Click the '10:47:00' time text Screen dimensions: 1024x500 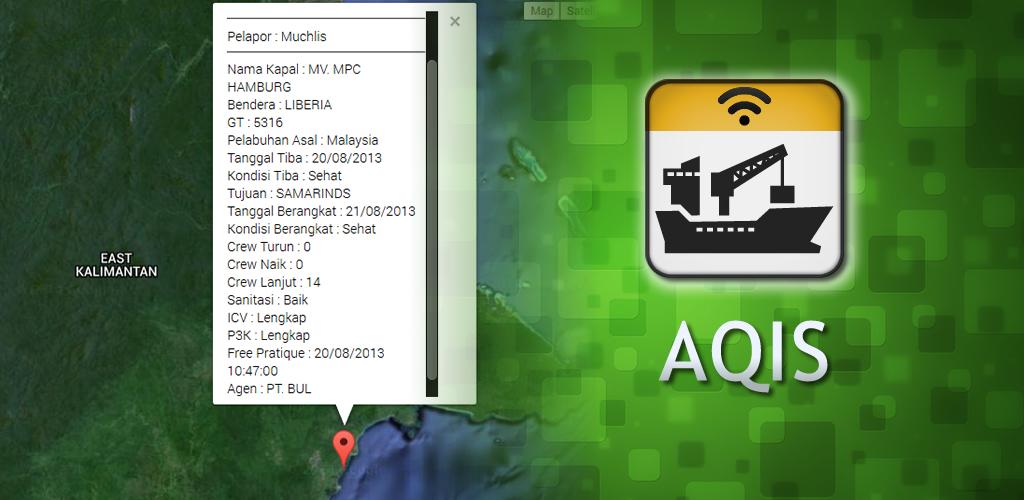252,371
